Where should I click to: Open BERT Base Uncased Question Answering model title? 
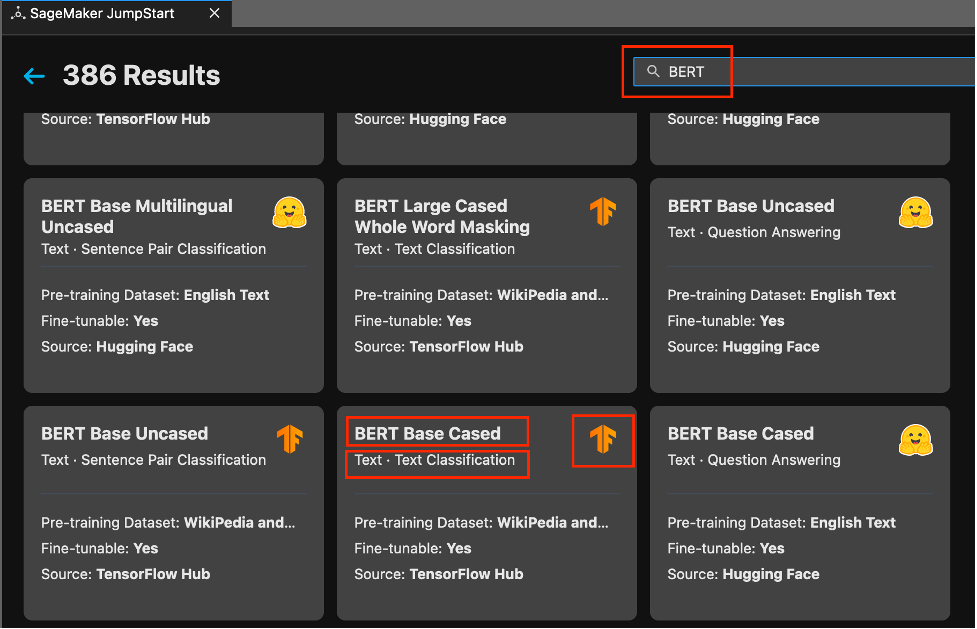750,206
